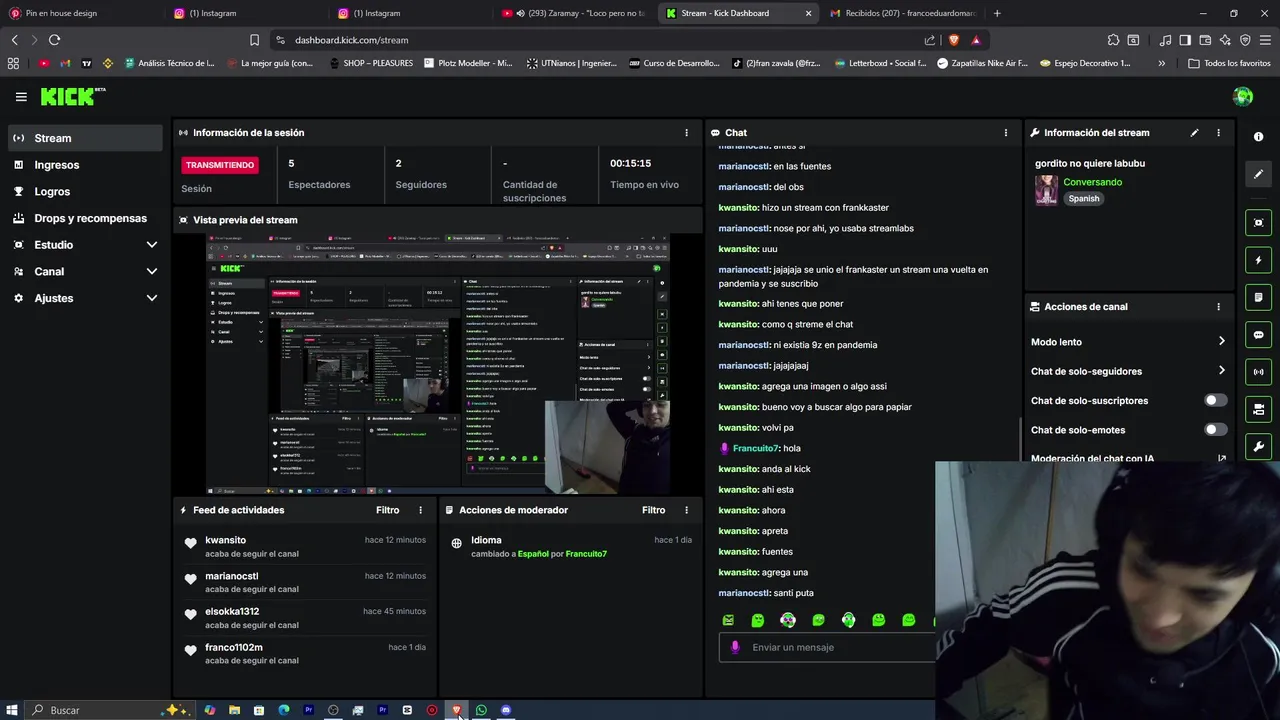
Task: Click the Windows Start button
Action: (12, 710)
